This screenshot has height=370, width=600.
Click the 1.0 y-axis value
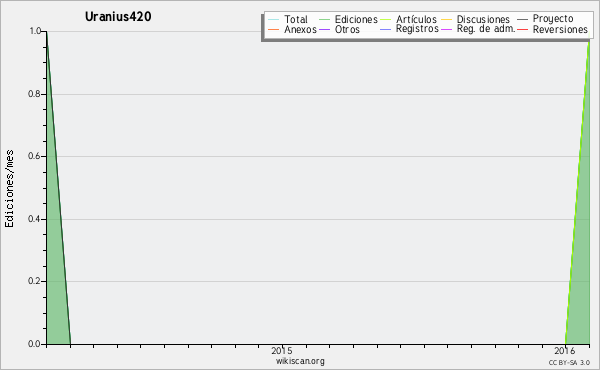click(35, 31)
